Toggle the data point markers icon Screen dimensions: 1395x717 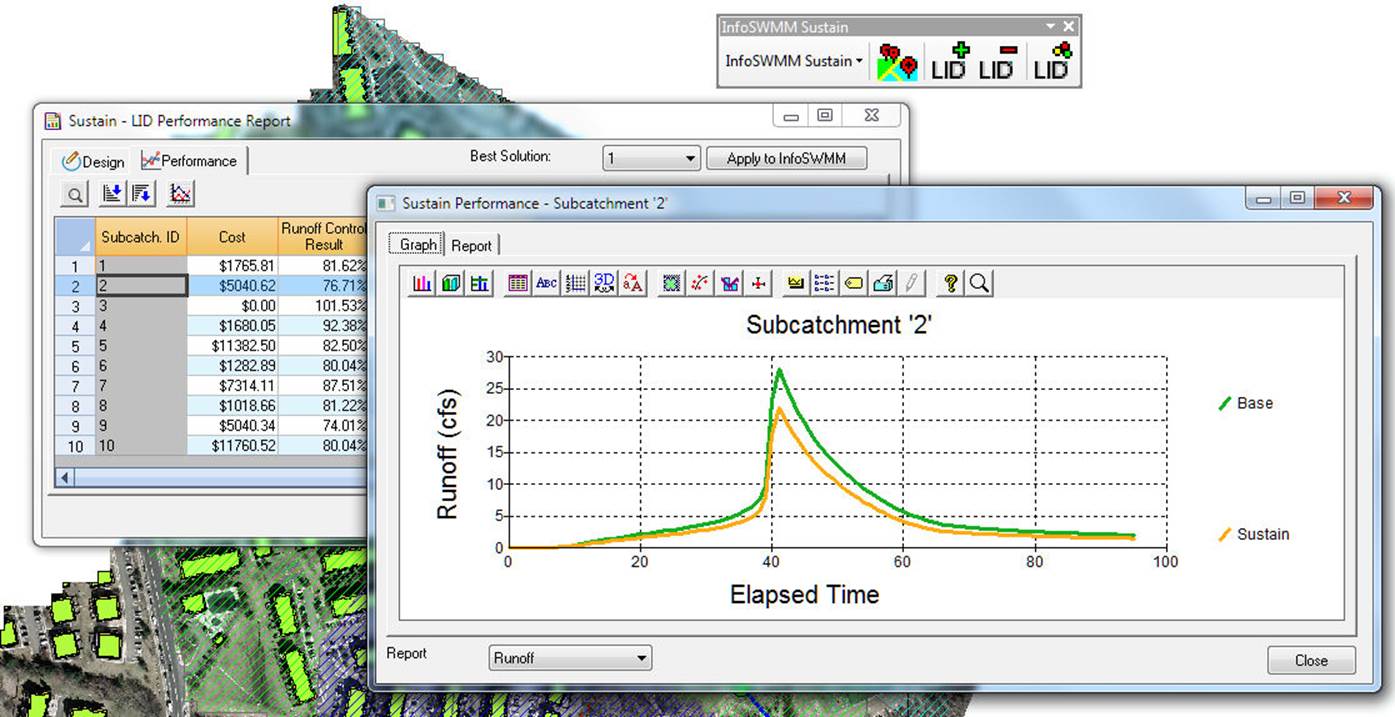699,282
